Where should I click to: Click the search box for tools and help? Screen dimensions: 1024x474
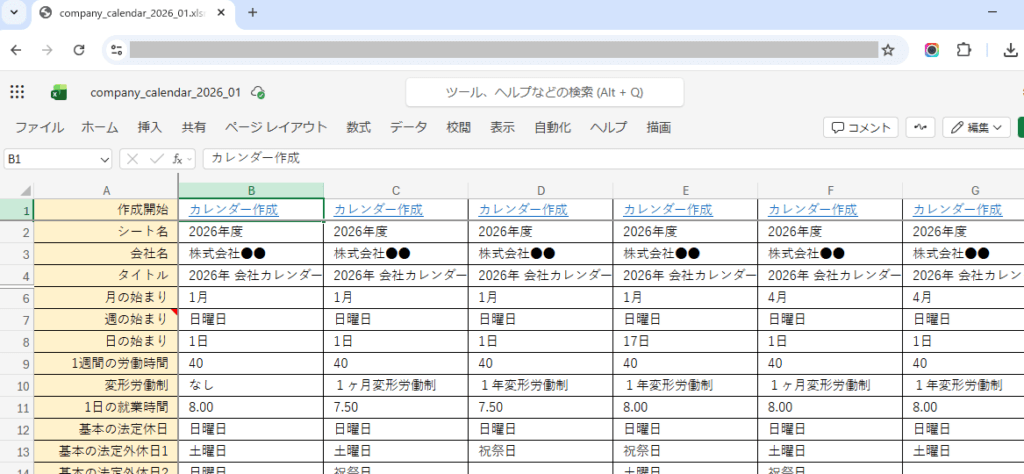click(x=544, y=92)
